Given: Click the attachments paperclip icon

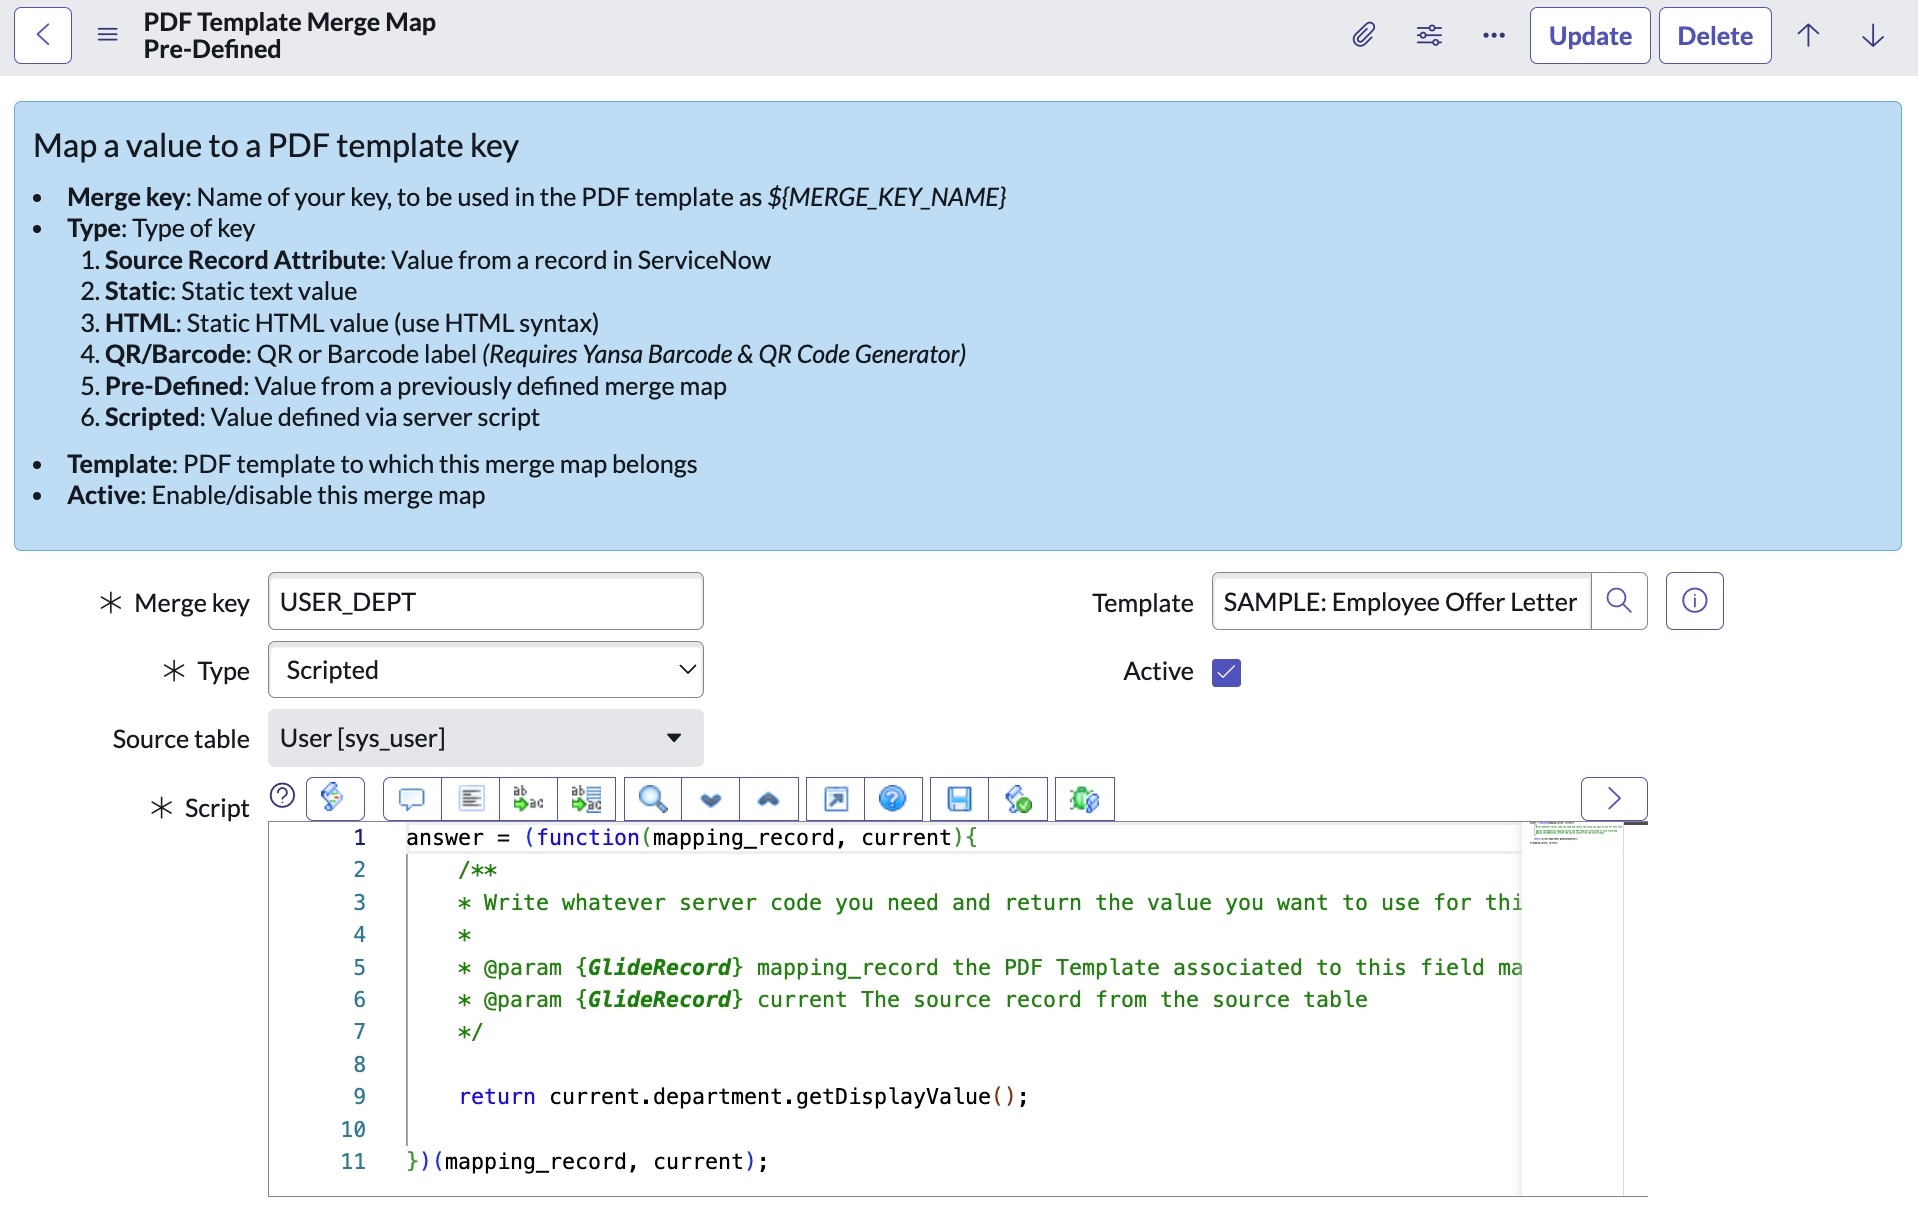Looking at the screenshot, I should point(1363,36).
